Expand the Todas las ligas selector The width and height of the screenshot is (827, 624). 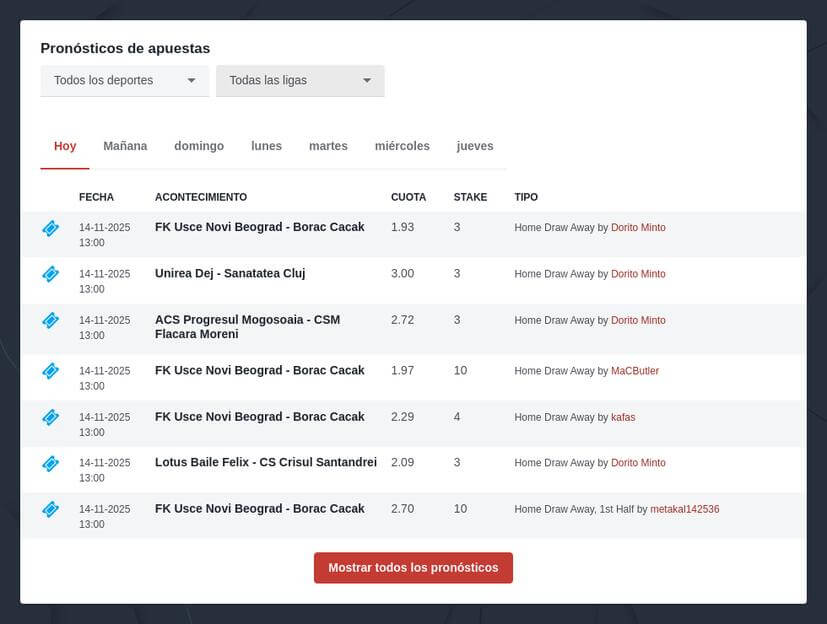pos(299,80)
